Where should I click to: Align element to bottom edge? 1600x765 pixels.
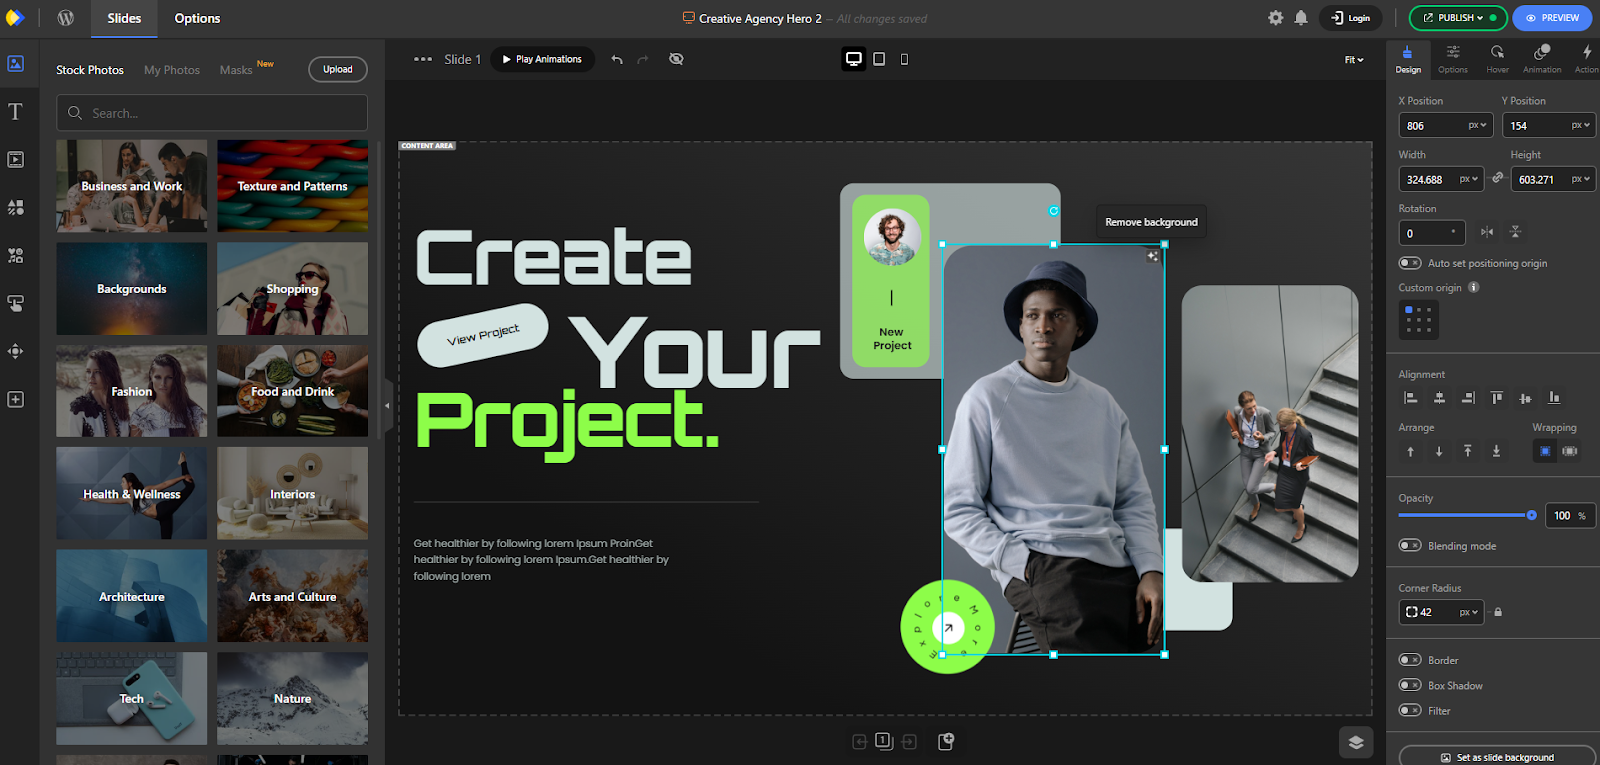pyautogui.click(x=1554, y=398)
